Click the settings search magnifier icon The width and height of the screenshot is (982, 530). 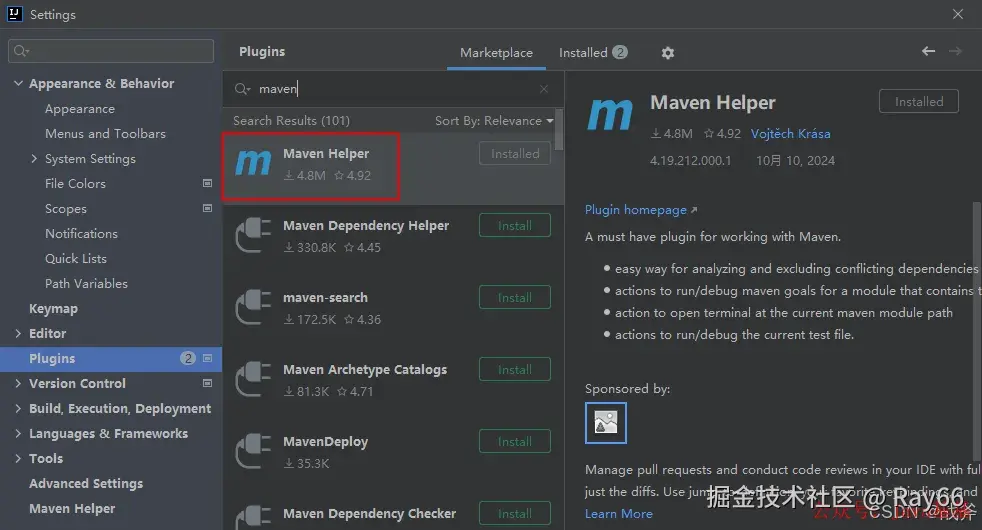click(21, 51)
